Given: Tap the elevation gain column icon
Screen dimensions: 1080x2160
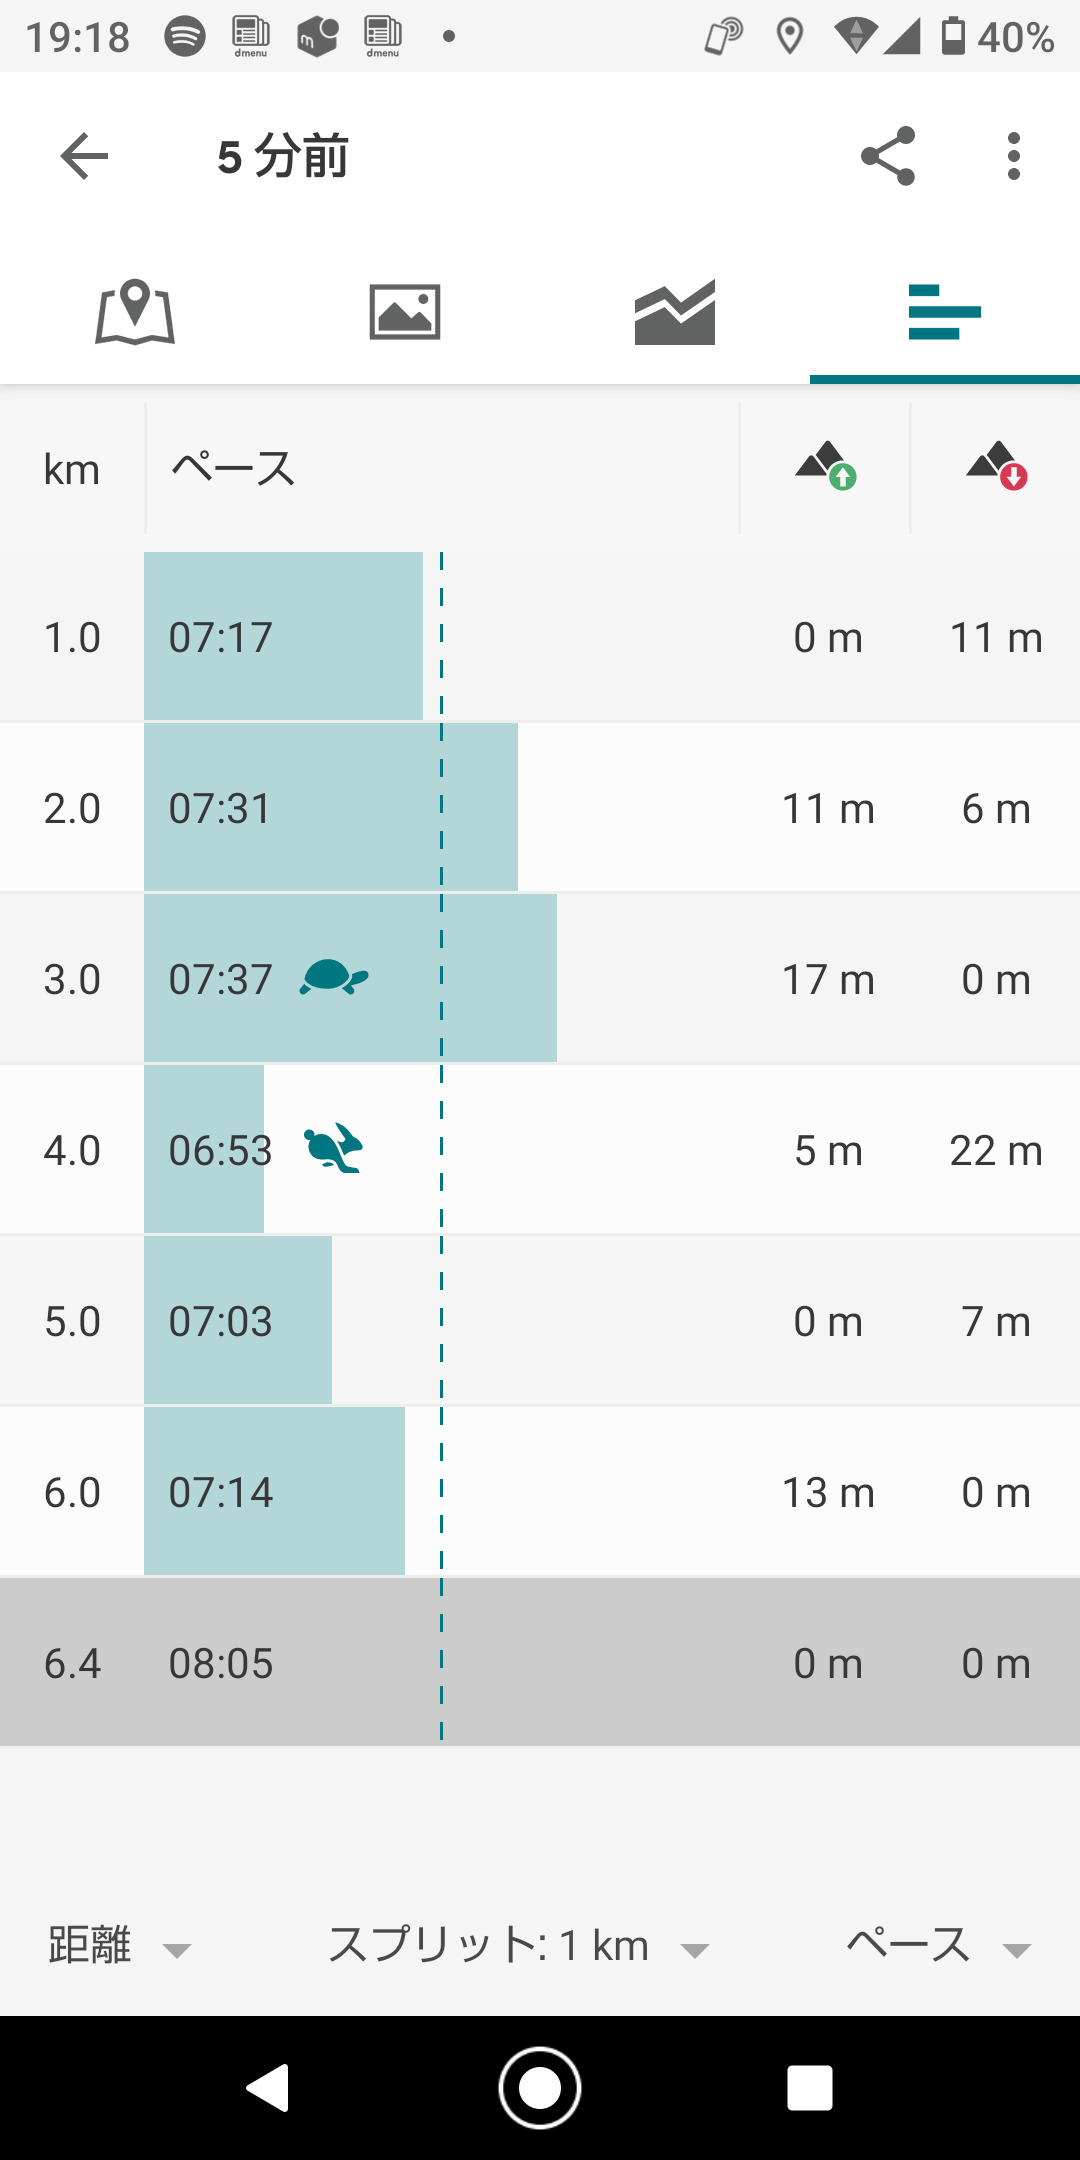Looking at the screenshot, I should point(826,466).
